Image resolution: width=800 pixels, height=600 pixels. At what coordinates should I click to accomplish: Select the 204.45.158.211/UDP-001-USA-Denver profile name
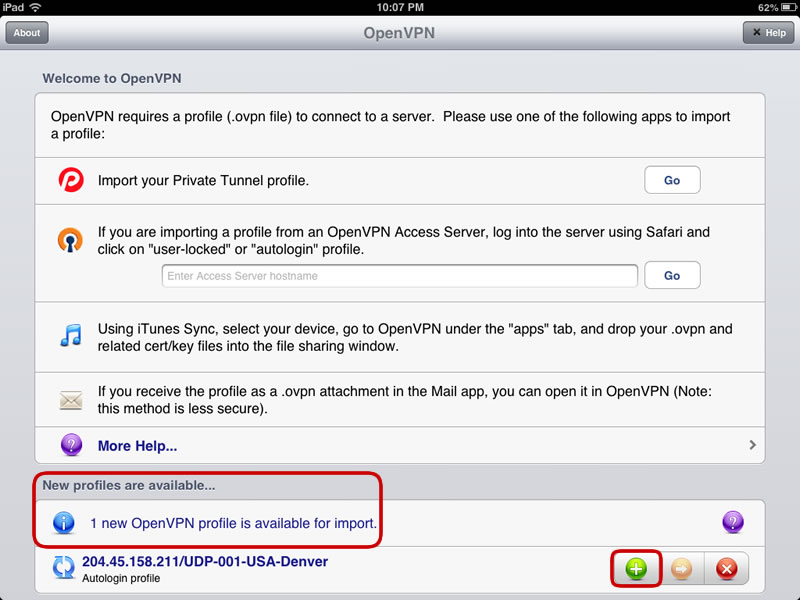coord(205,561)
